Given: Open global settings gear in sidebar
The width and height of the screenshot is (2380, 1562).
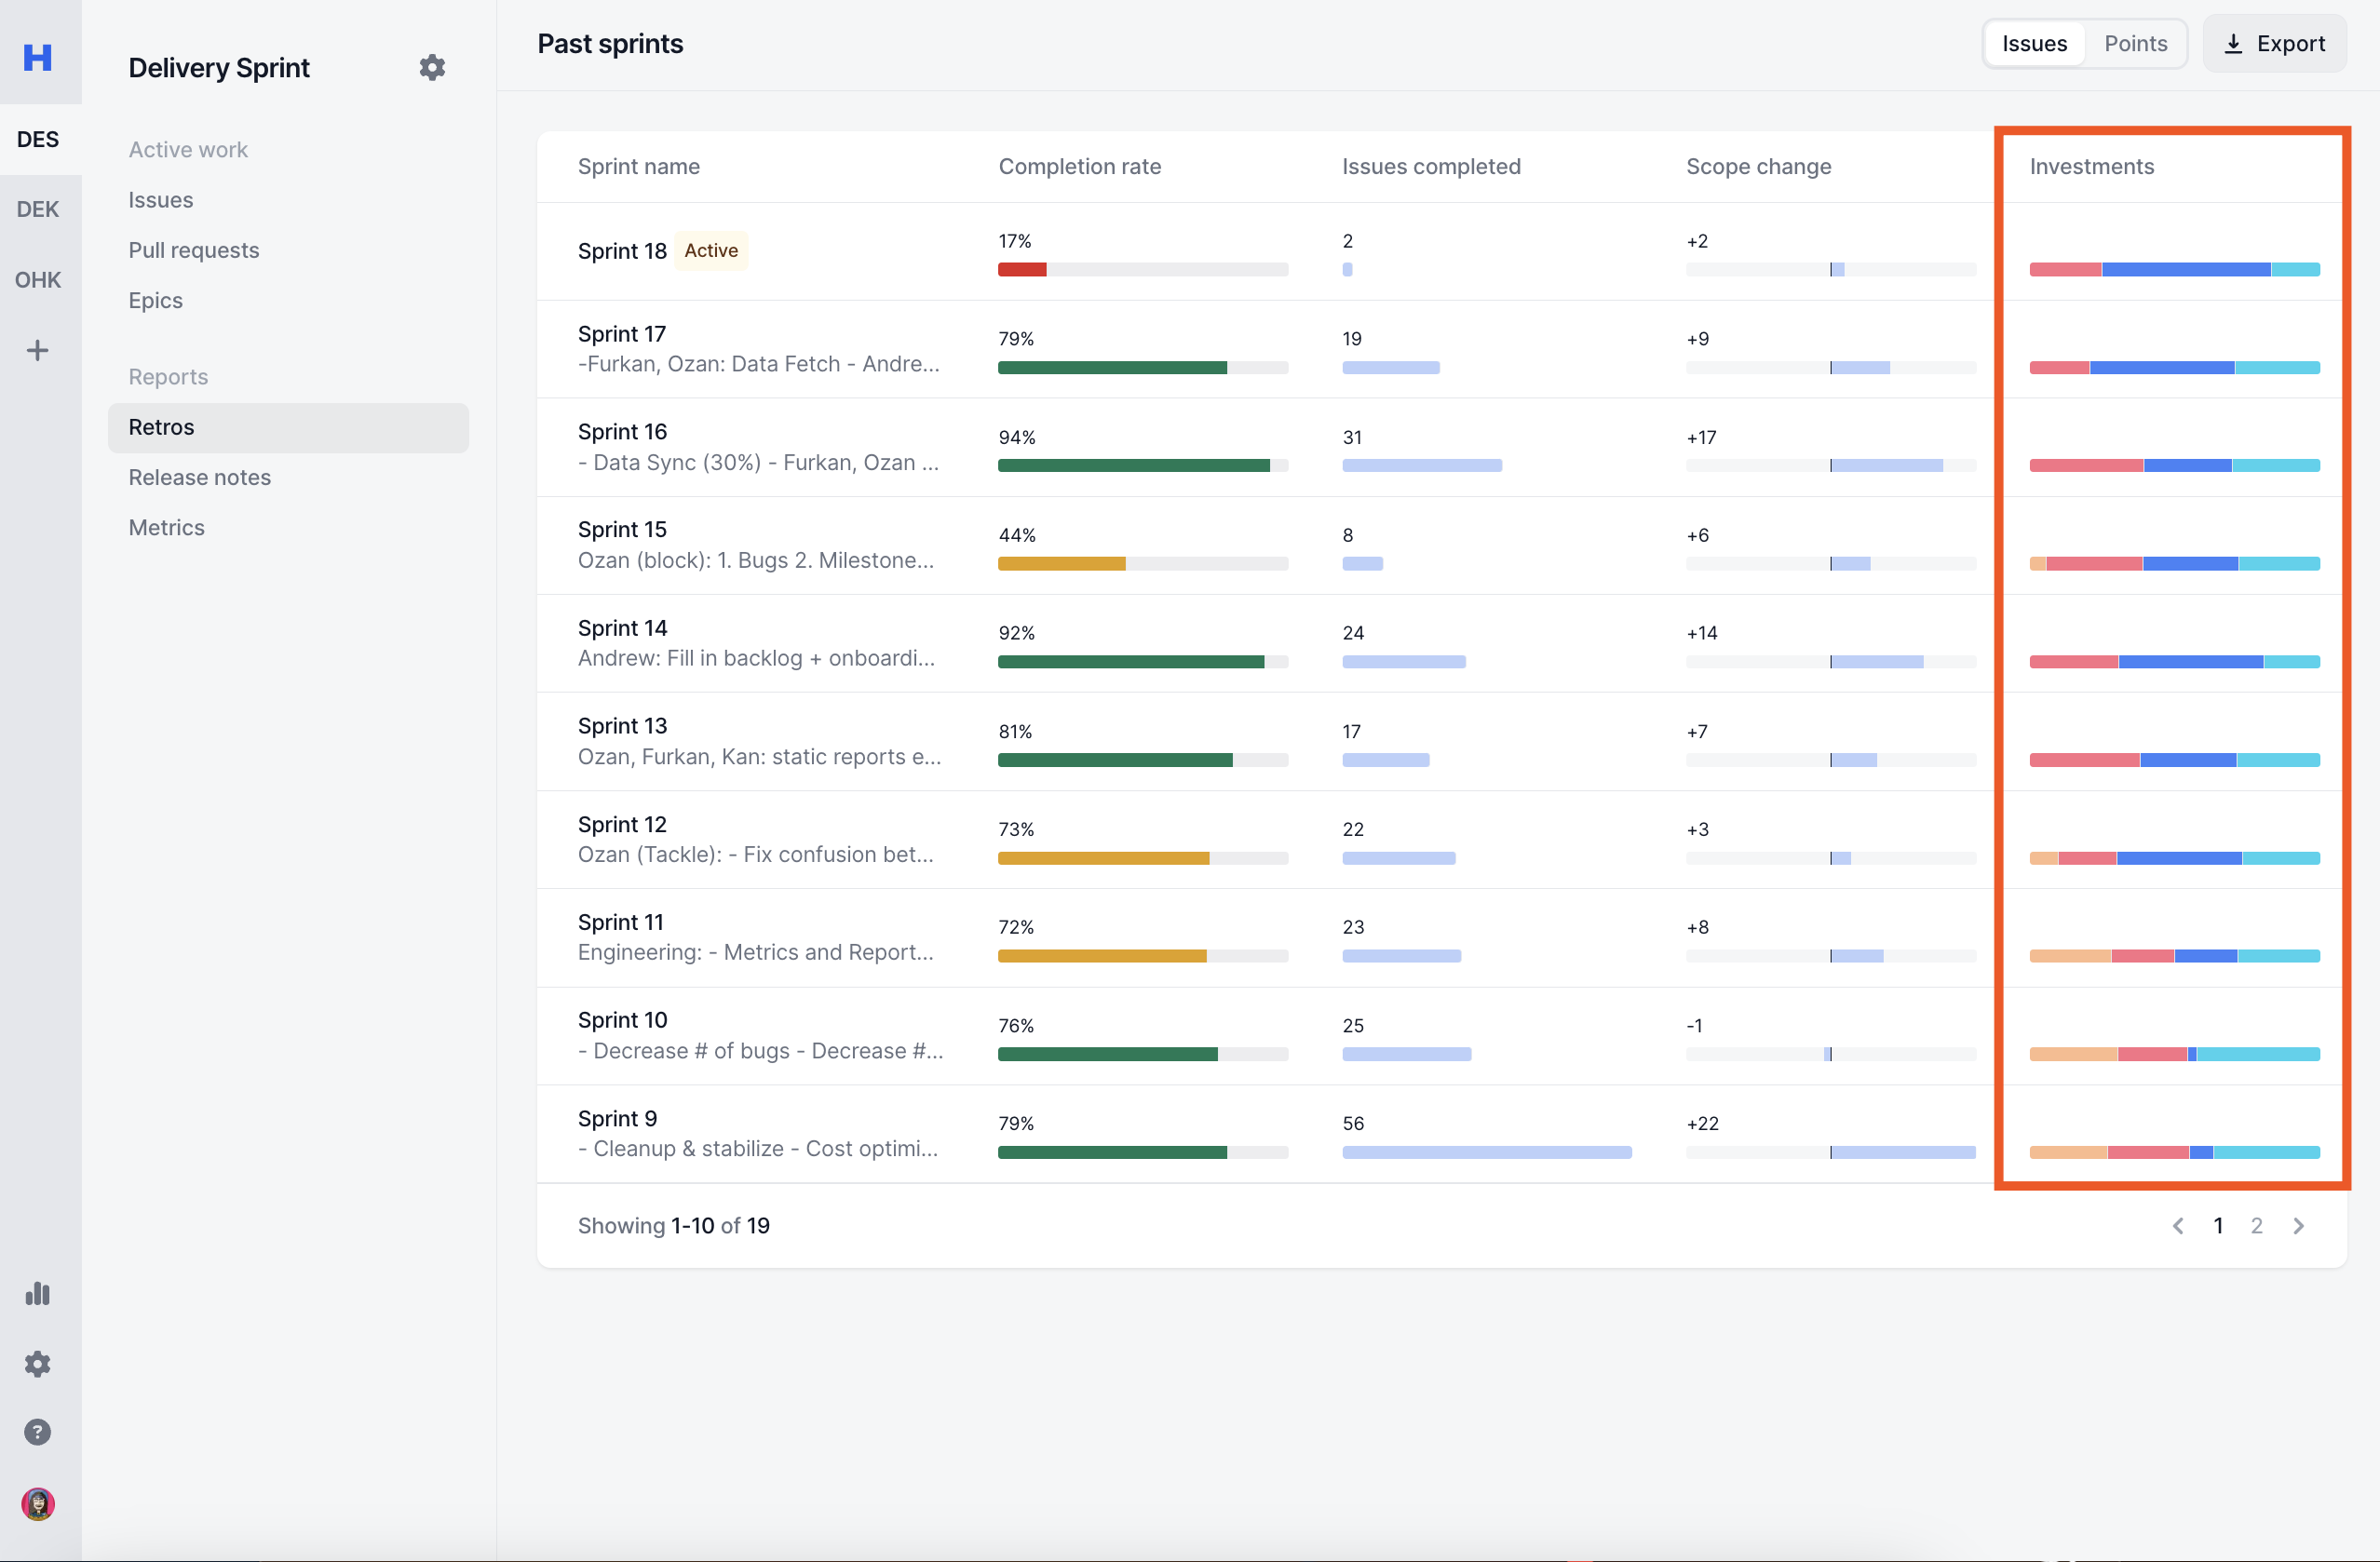Looking at the screenshot, I should (38, 1364).
